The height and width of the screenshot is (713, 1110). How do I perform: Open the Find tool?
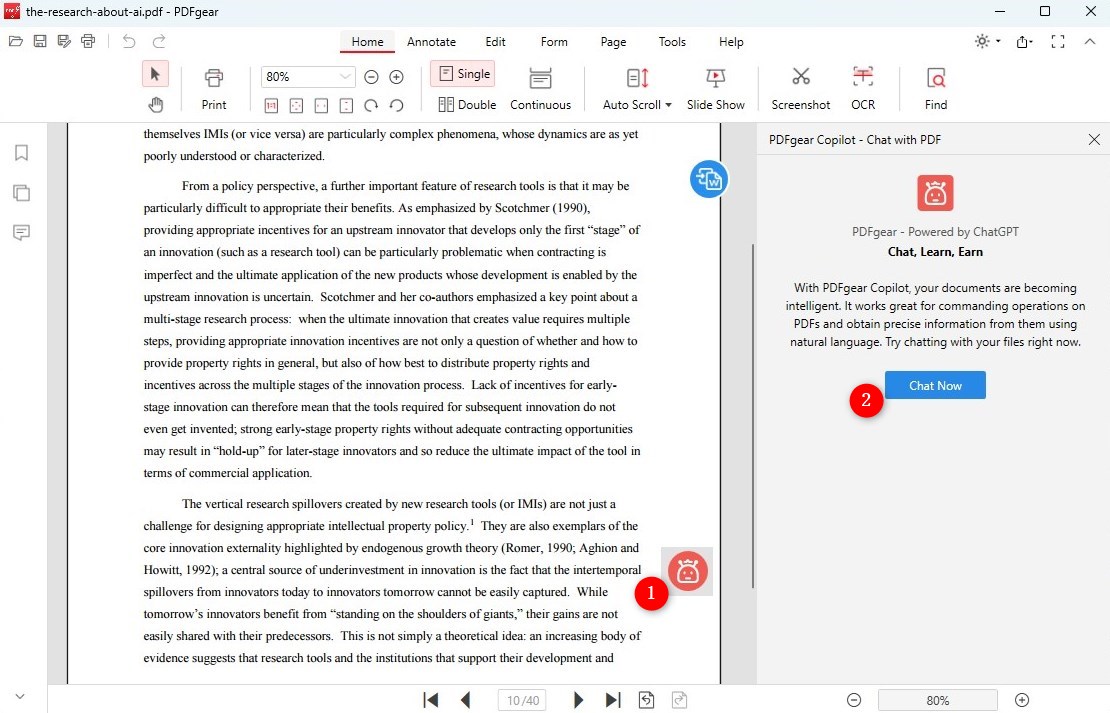click(936, 89)
